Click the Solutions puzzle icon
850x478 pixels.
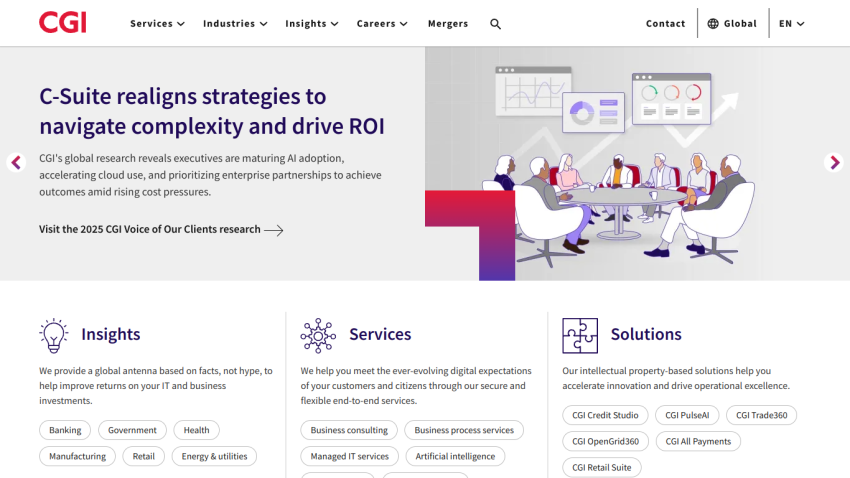580,335
